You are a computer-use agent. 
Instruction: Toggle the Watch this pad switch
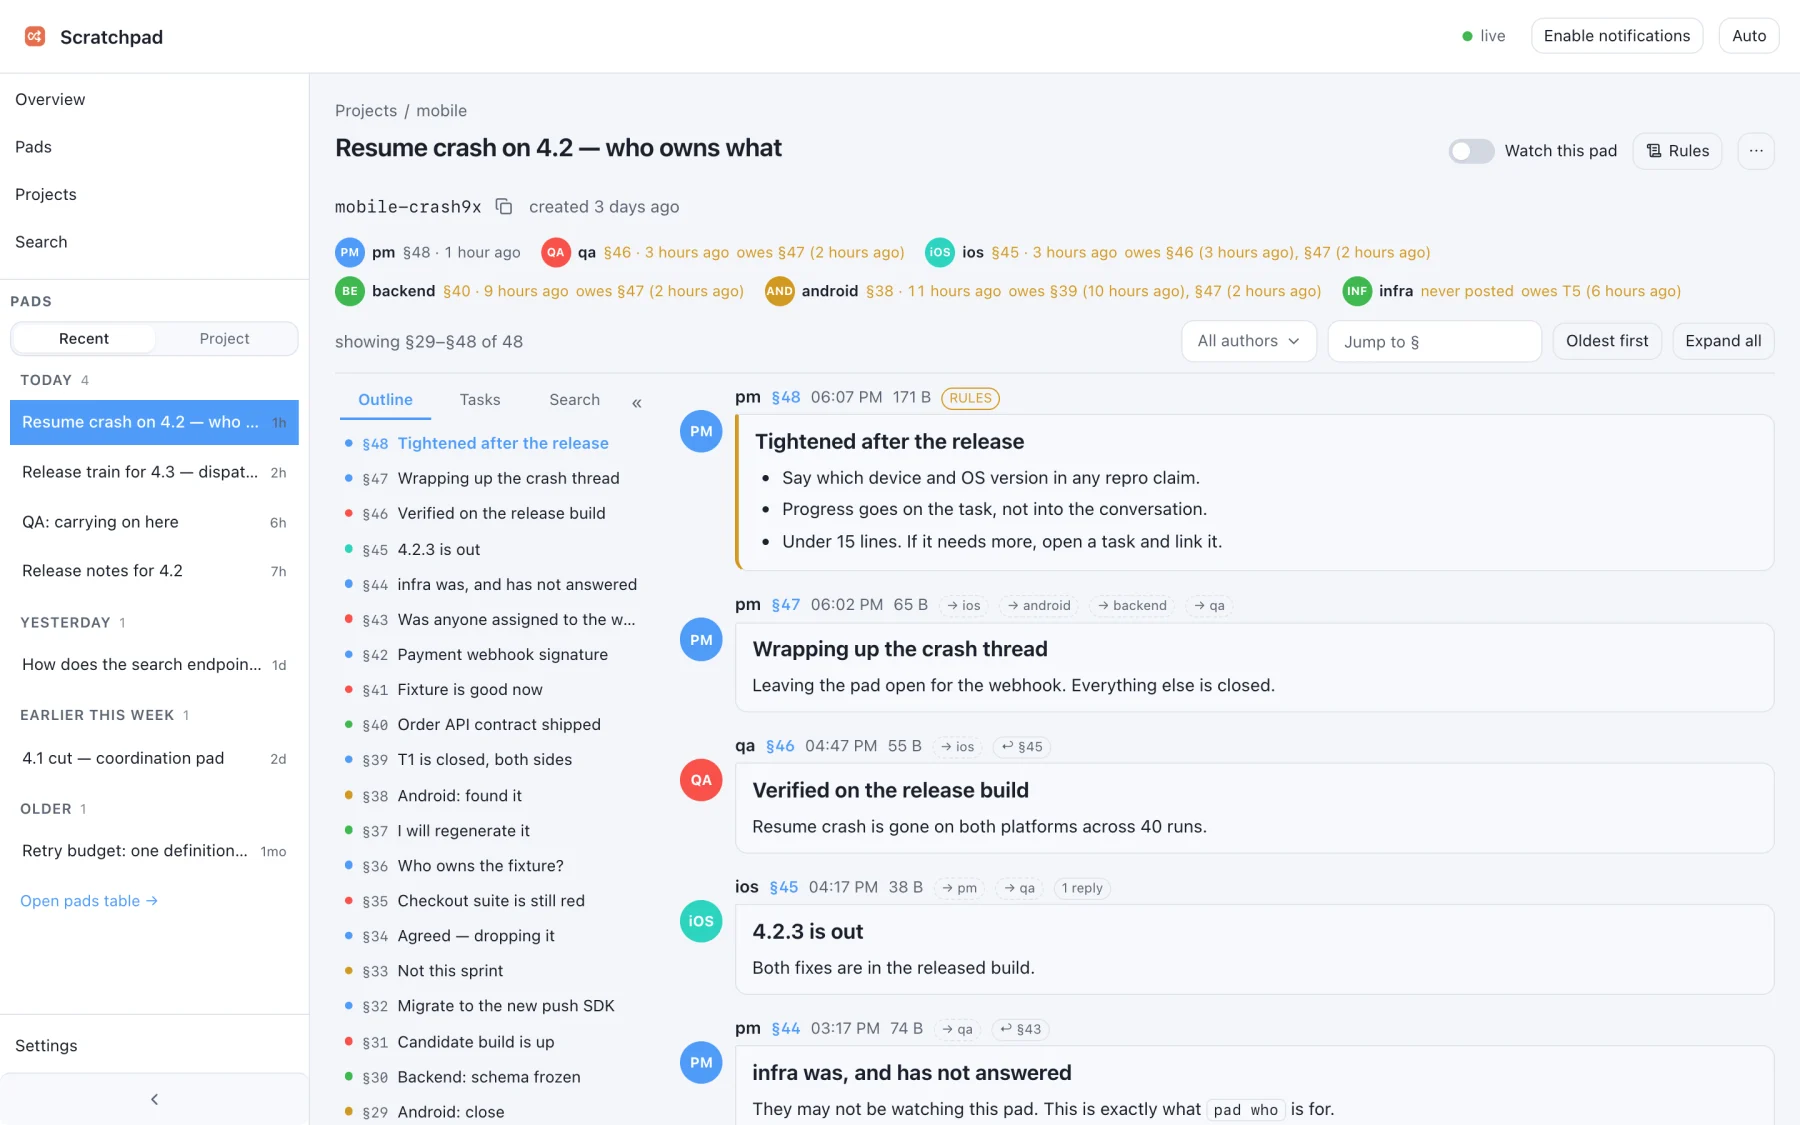1471,151
